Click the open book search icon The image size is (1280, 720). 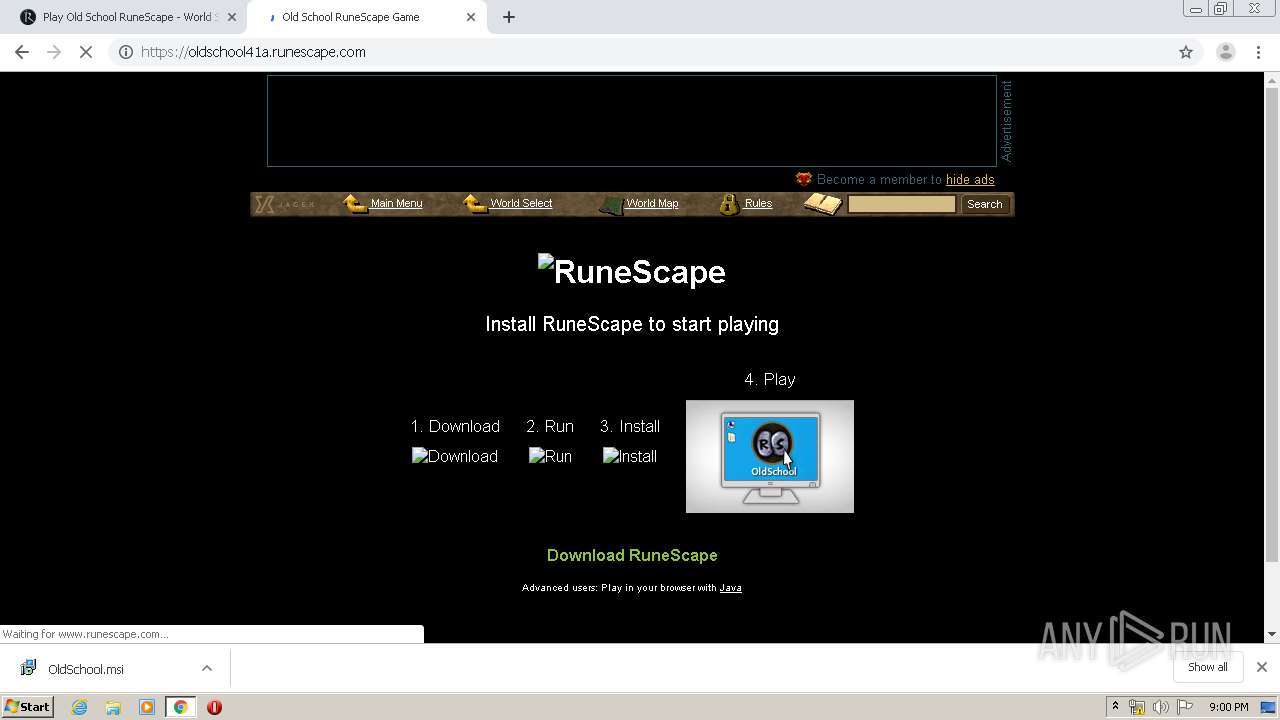click(823, 204)
